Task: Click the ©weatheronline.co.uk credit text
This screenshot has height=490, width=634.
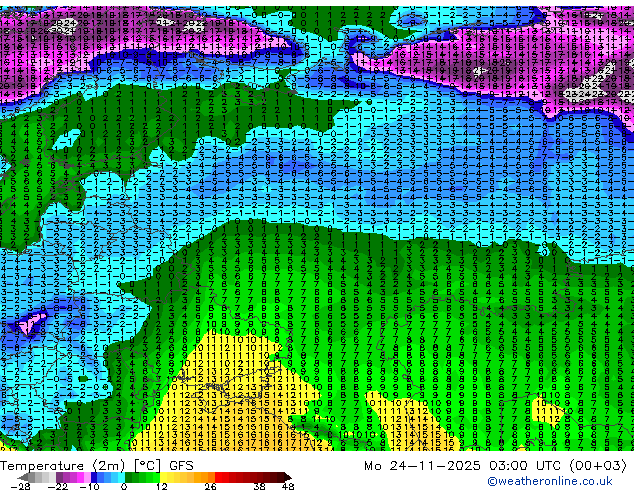Action: (x=550, y=481)
